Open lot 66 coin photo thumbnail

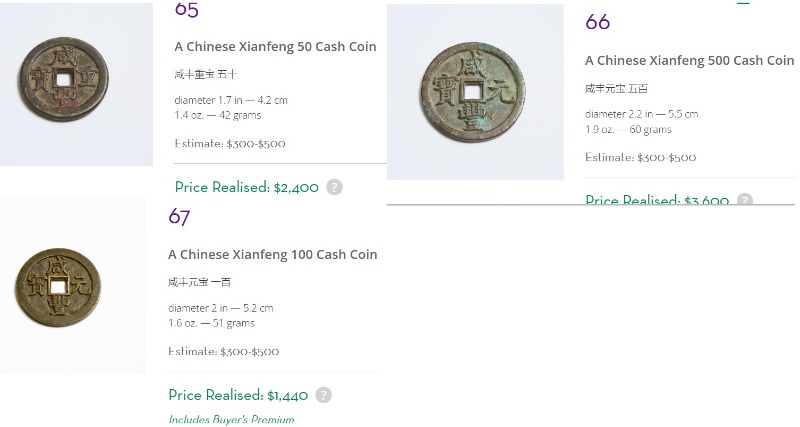[475, 92]
